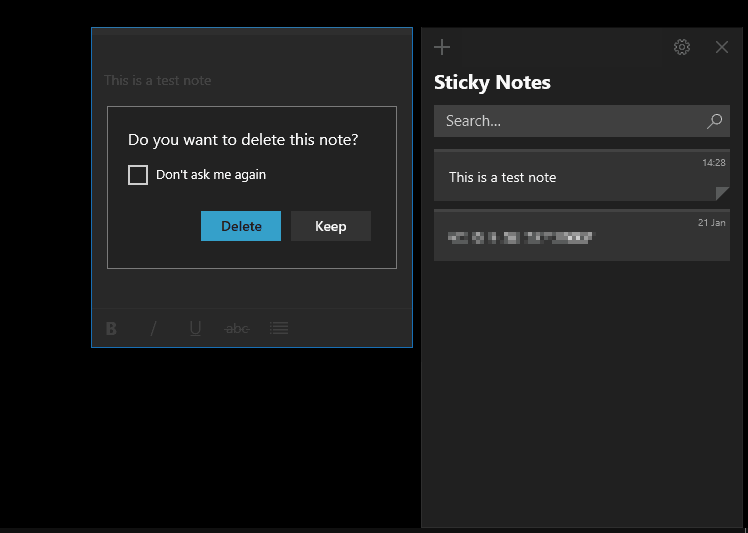Open the 'This is a test note' card in list
748x533 pixels.
[x=582, y=175]
